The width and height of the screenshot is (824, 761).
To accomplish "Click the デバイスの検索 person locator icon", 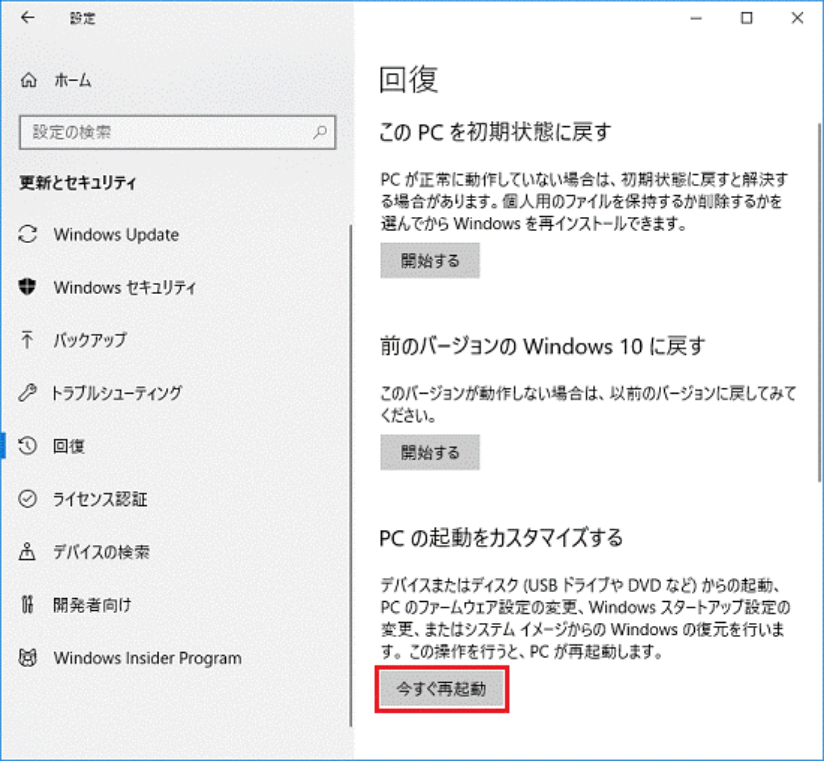I will [27, 552].
